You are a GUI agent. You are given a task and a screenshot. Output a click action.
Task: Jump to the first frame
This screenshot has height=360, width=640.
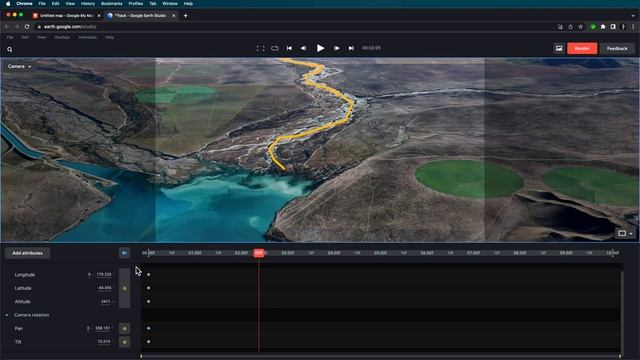pyautogui.click(x=289, y=48)
